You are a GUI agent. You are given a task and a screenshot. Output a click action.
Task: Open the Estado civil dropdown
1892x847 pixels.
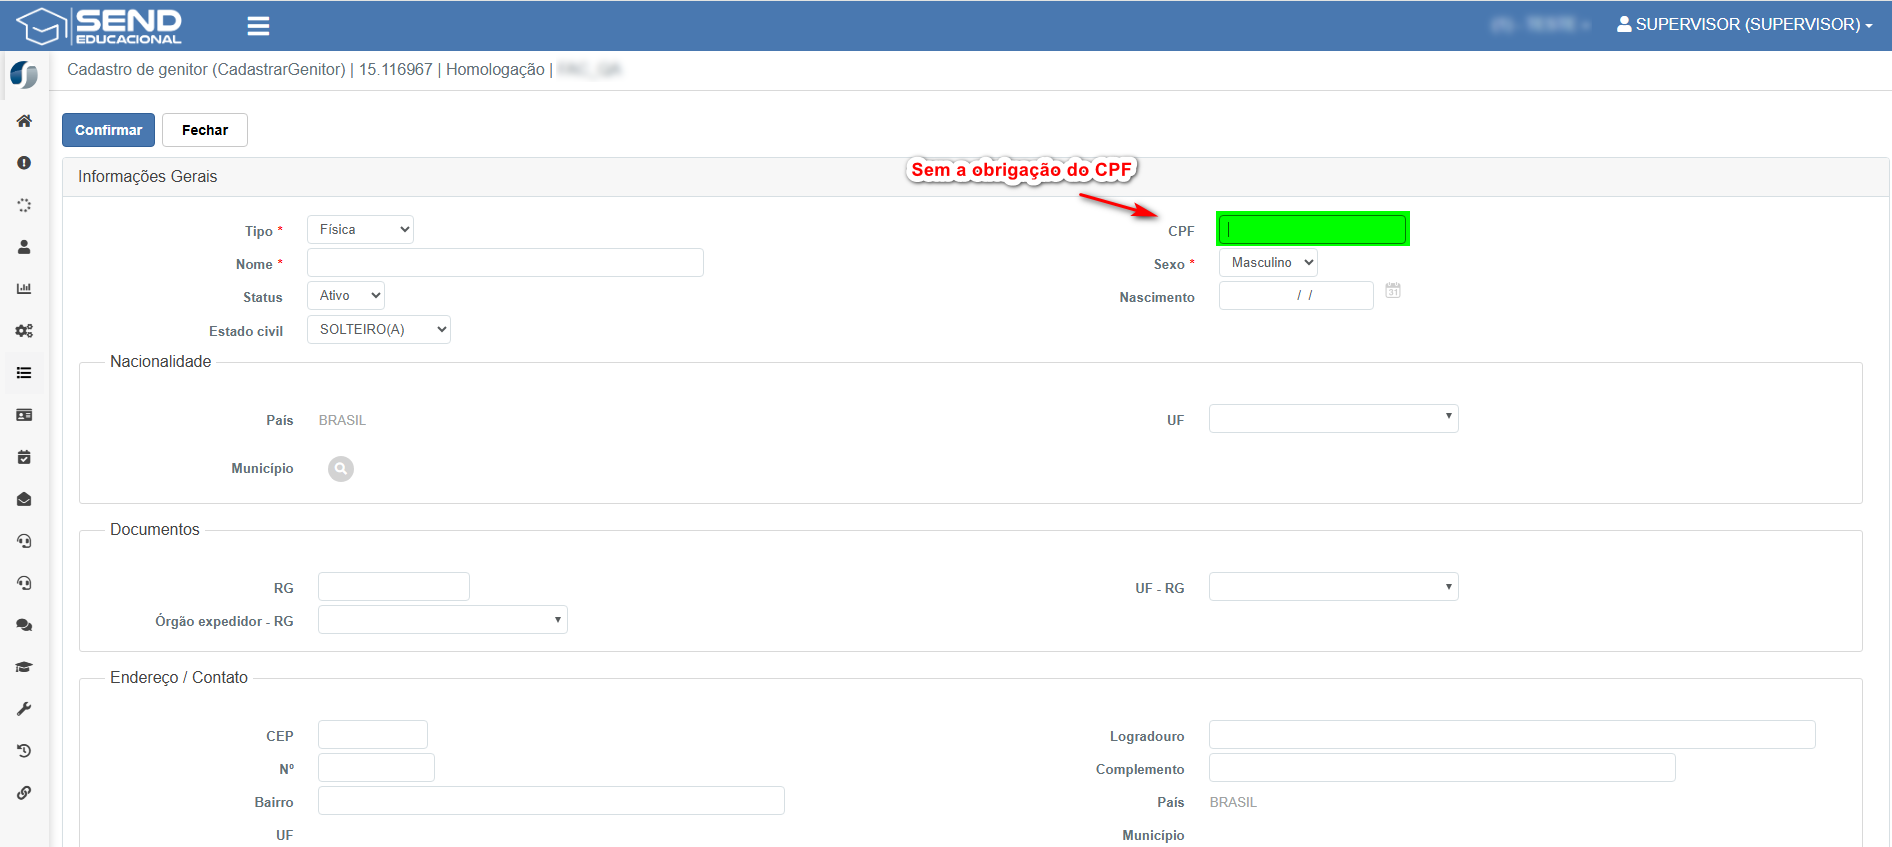378,330
